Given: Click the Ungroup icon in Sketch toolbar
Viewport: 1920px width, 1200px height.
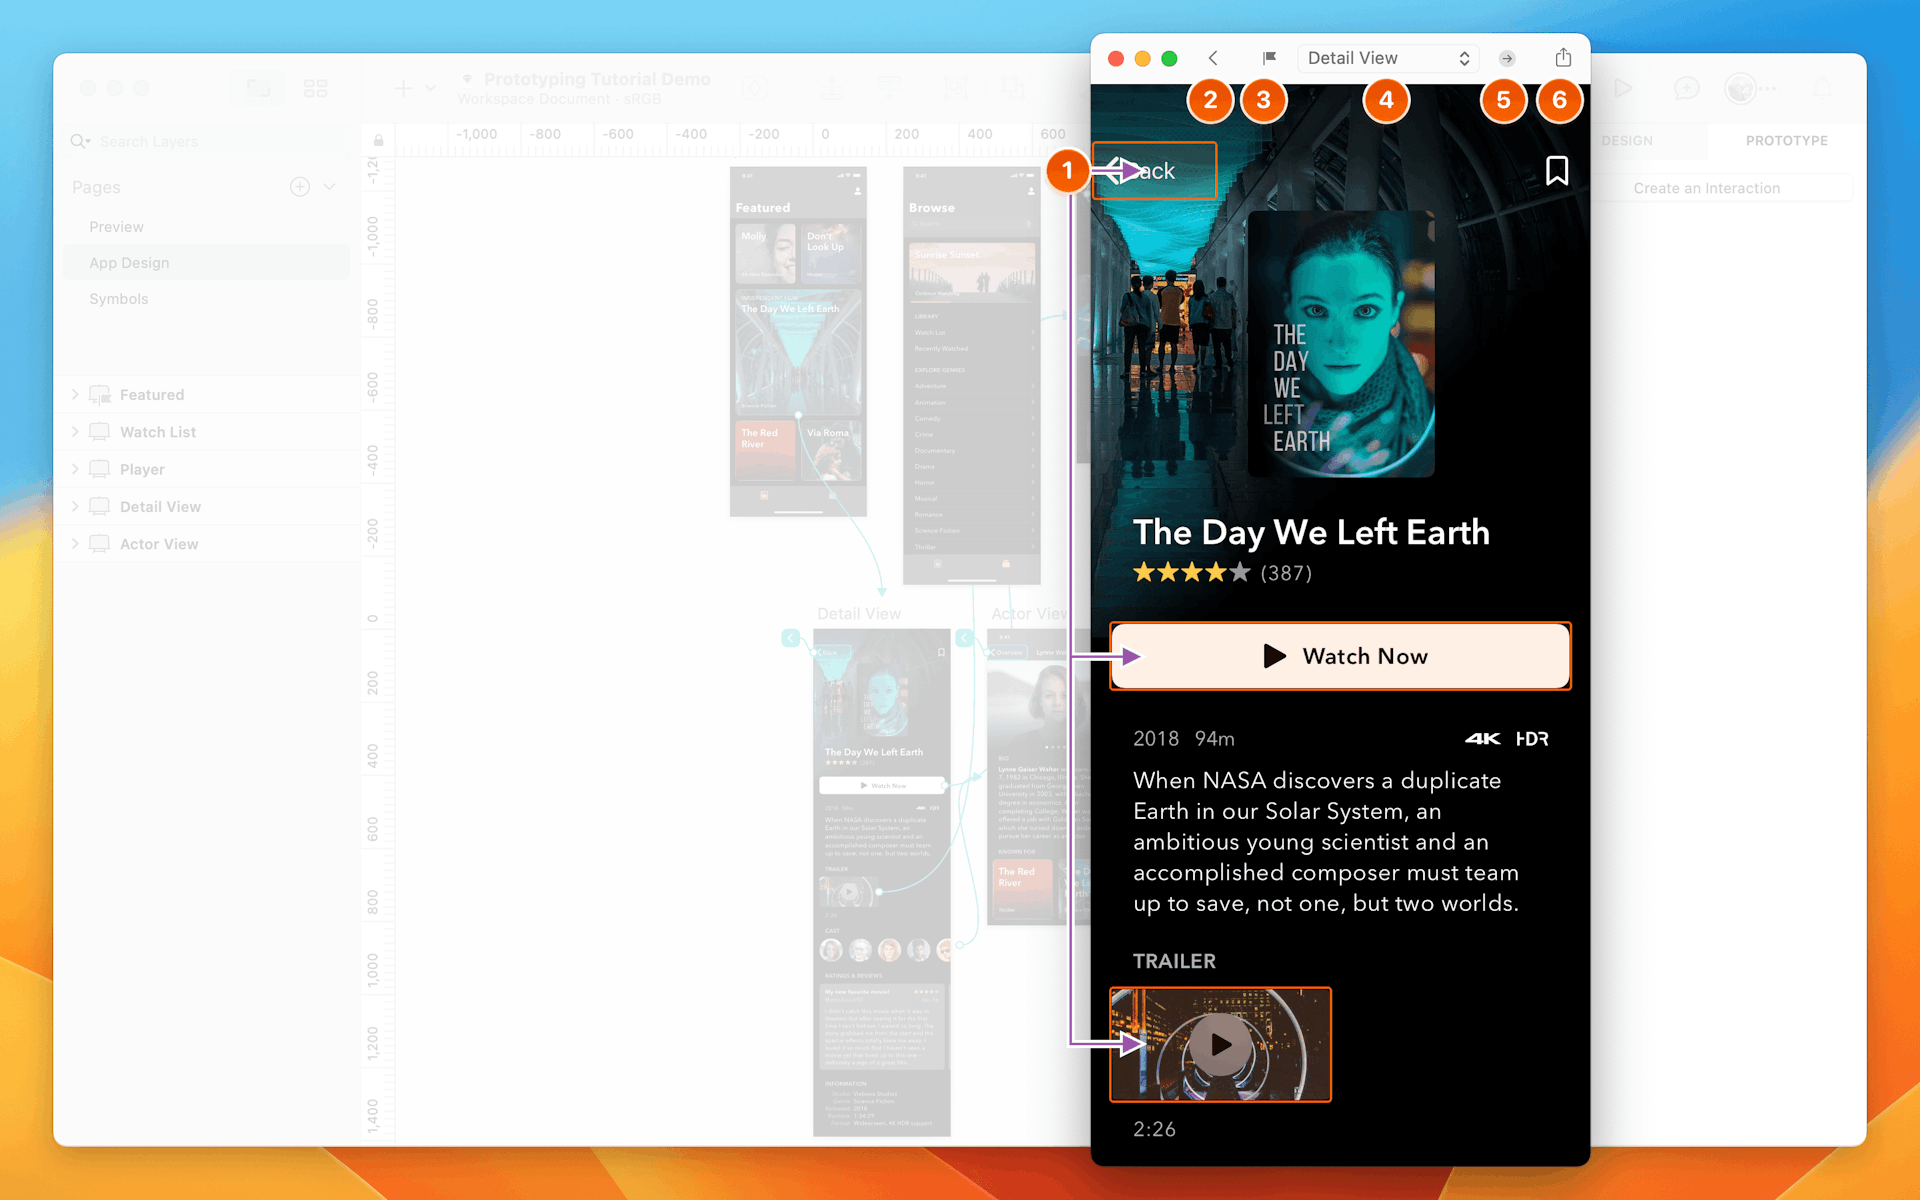Looking at the screenshot, I should point(1014,88).
